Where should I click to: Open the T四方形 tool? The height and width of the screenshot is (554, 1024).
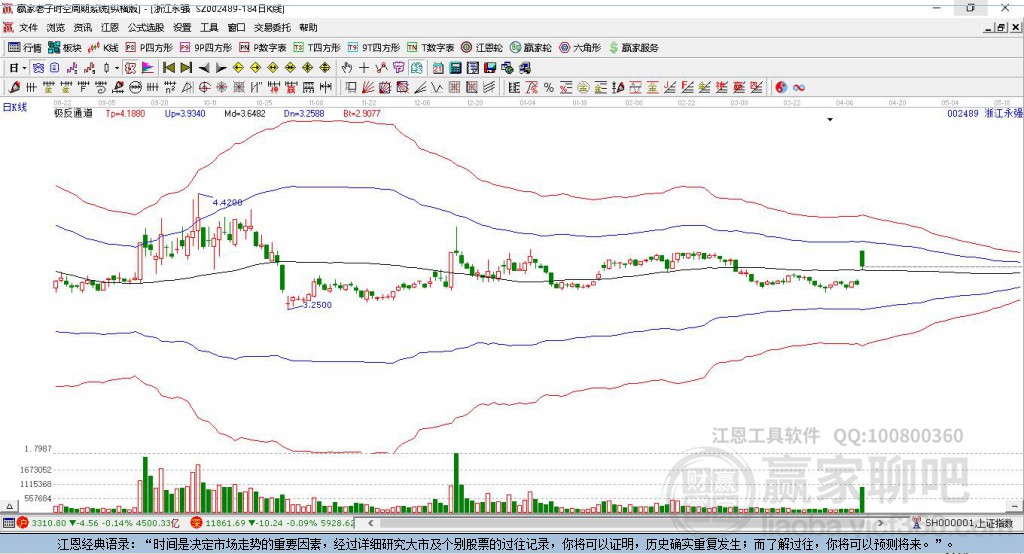(x=317, y=48)
